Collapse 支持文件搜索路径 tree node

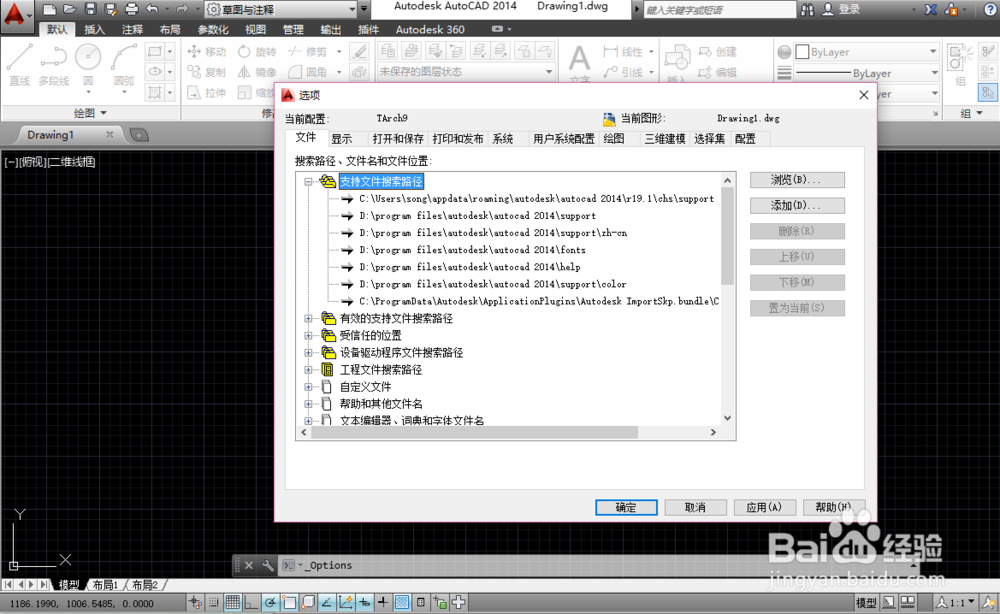point(309,182)
